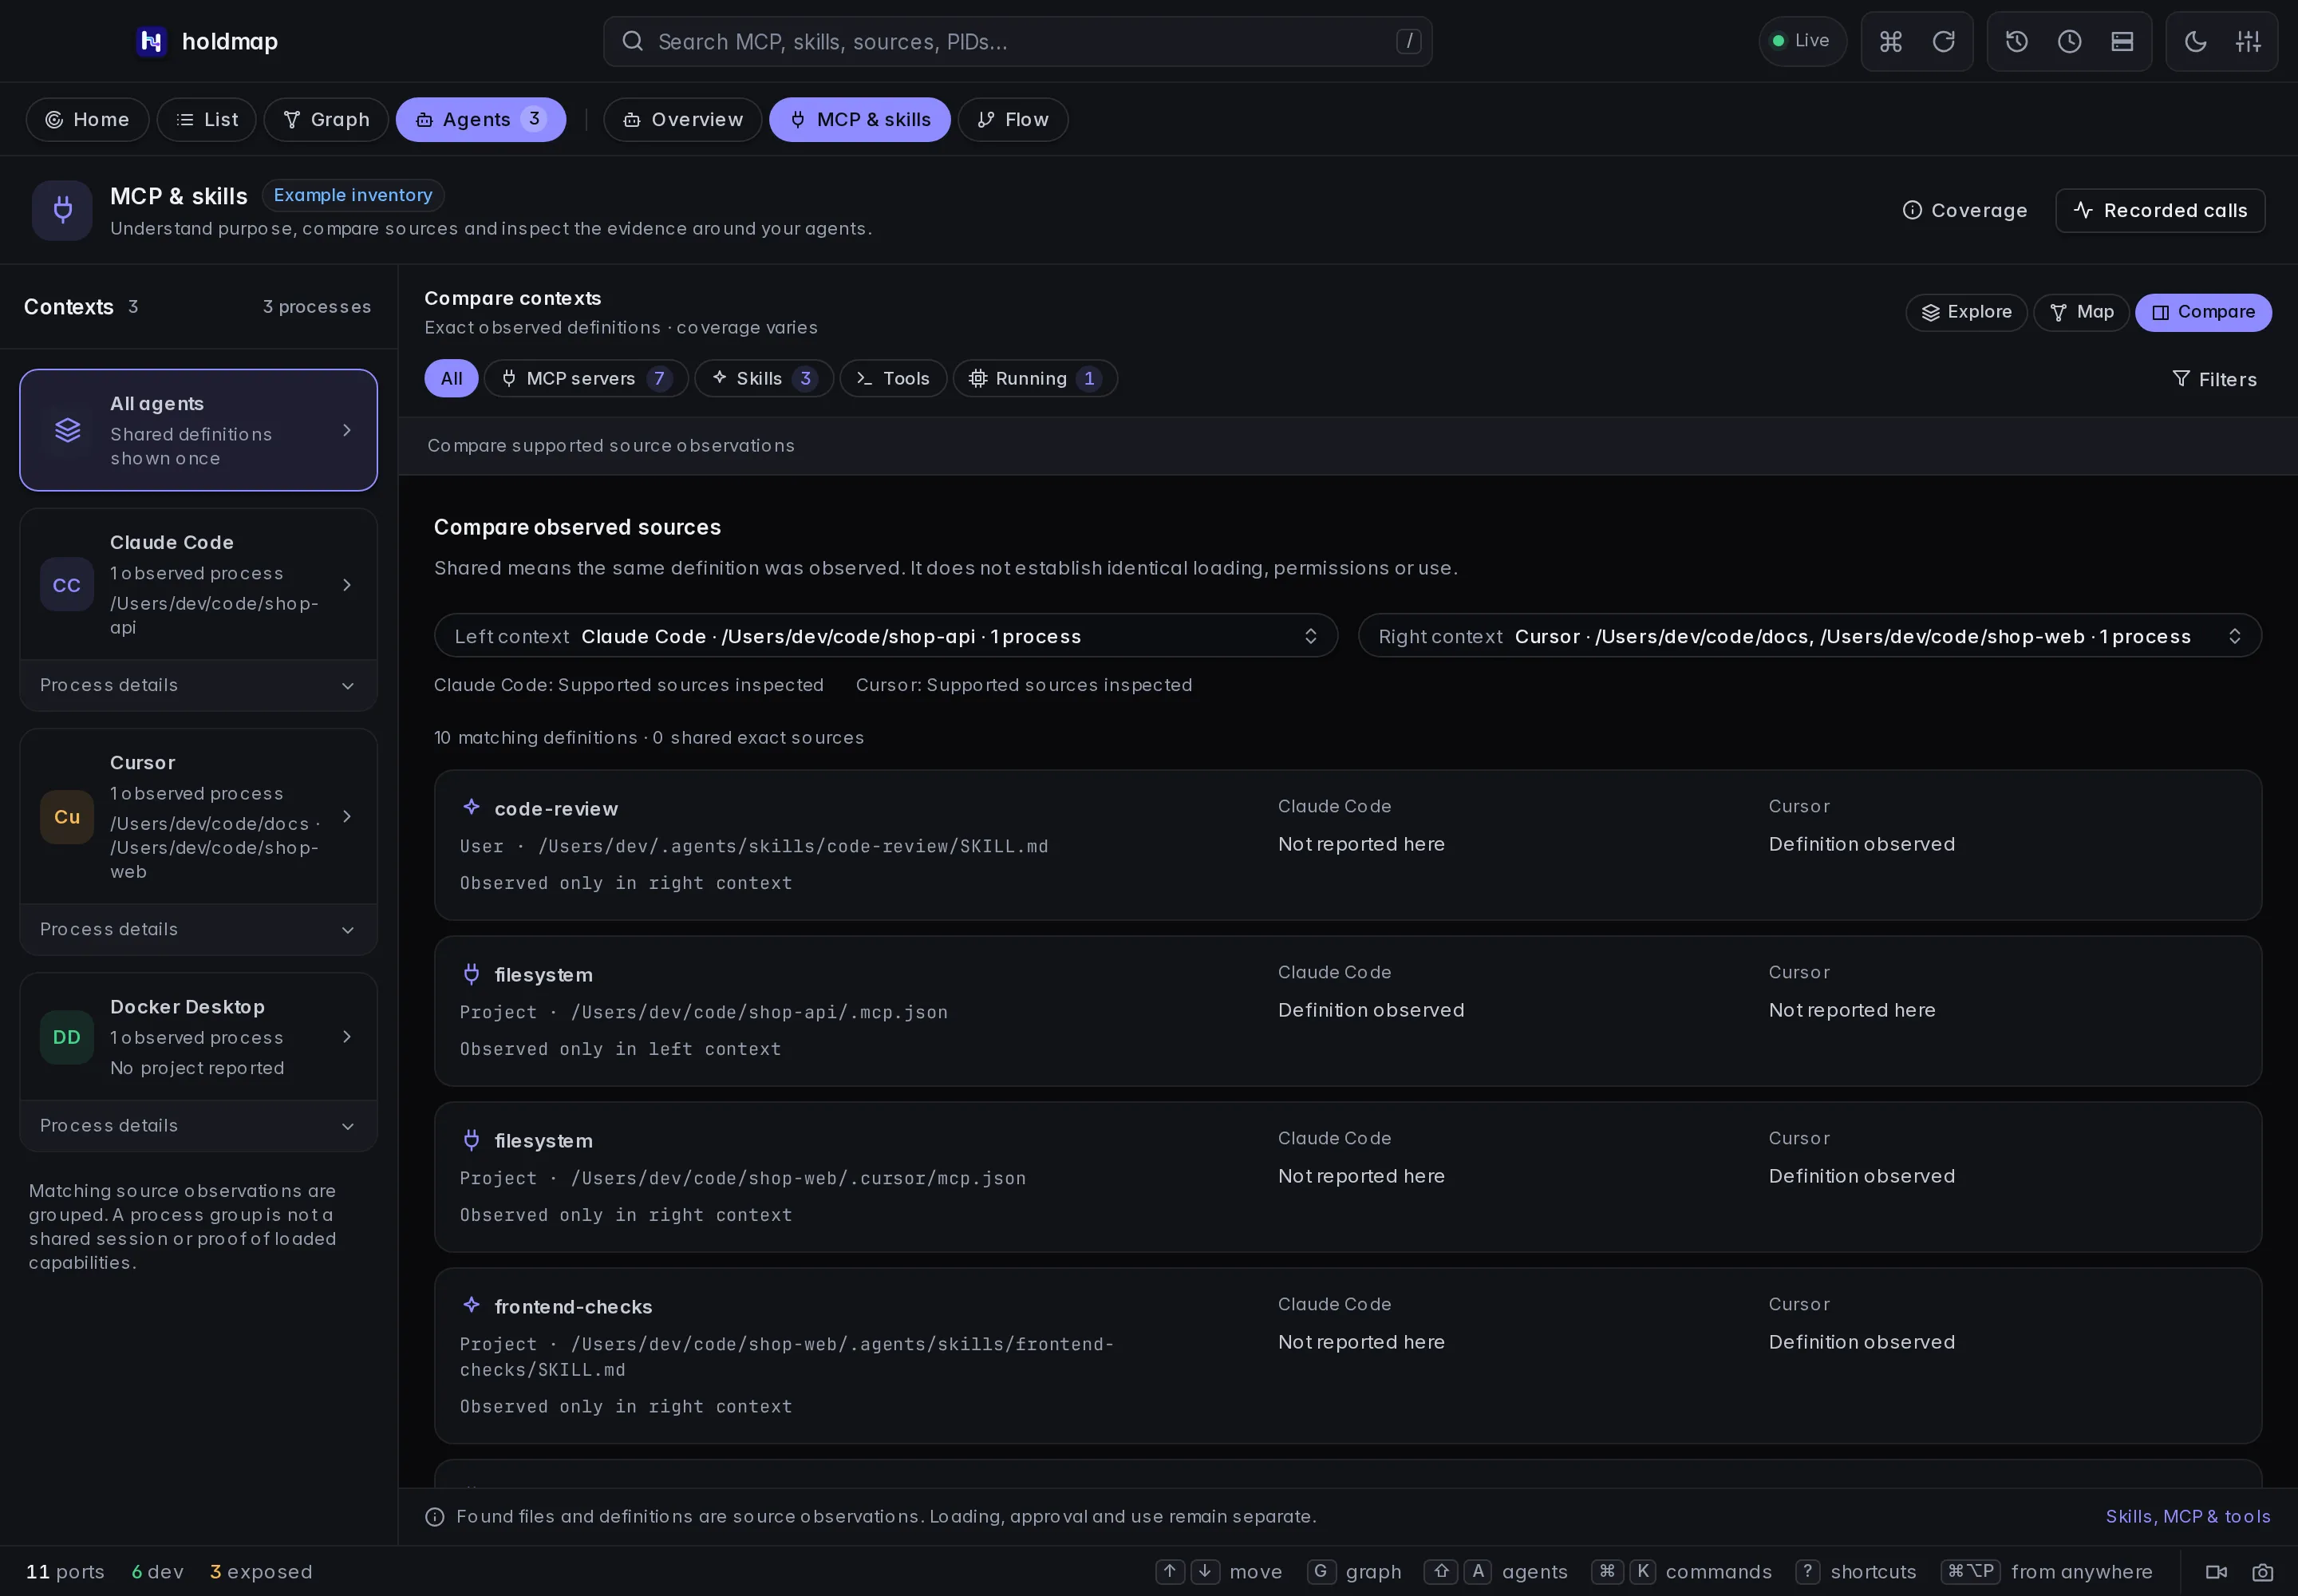Open the Skills, MCP & tools link
This screenshot has height=1596, width=2298.
(2188, 1516)
